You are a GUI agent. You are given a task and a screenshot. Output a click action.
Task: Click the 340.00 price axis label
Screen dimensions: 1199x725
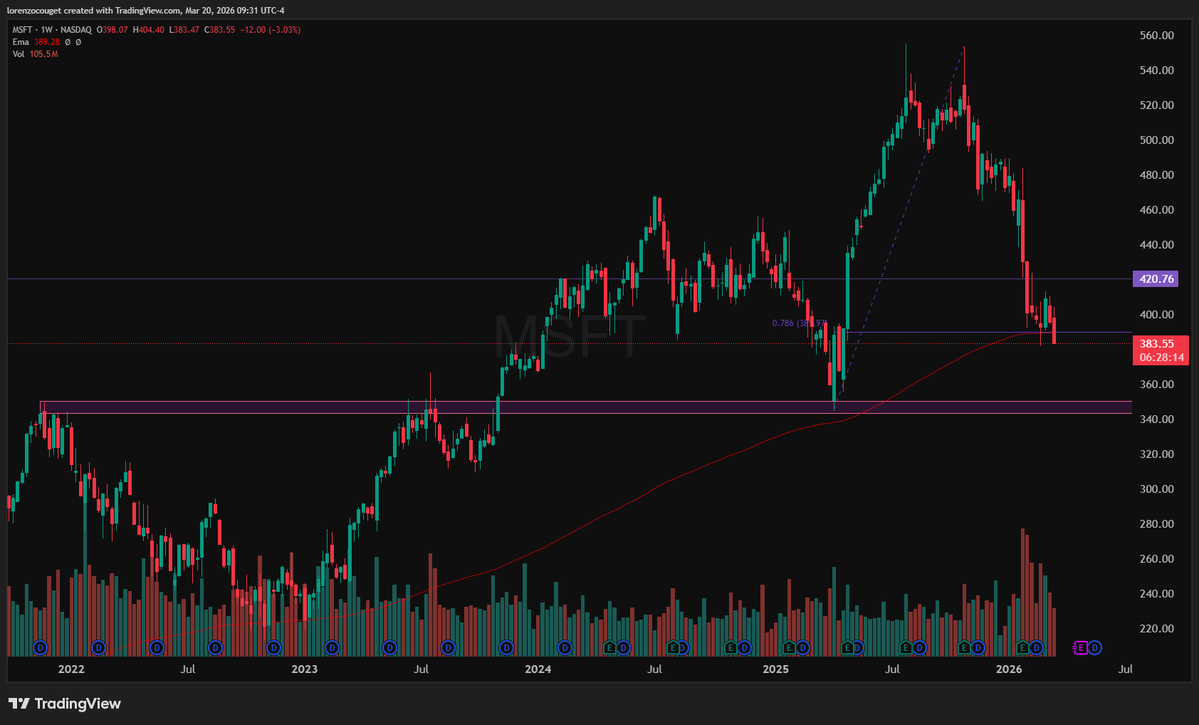1156,419
